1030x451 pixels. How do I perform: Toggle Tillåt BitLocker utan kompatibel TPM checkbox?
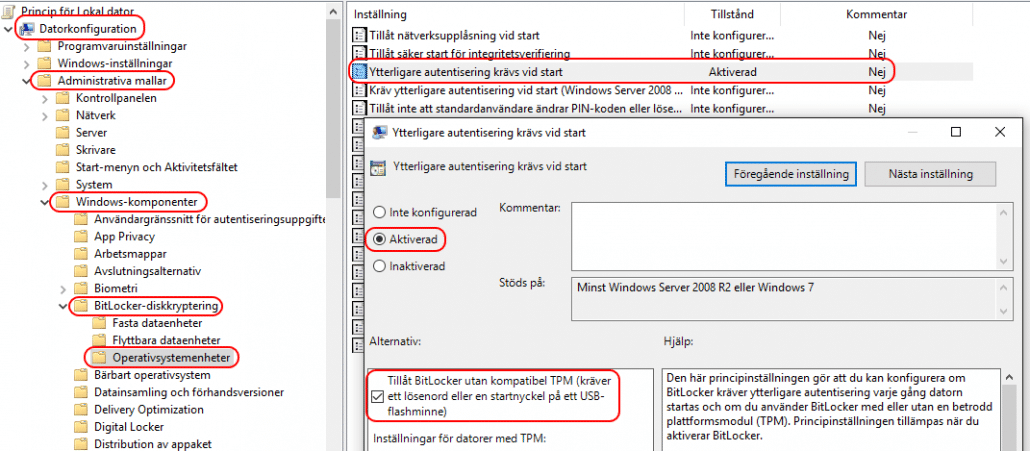[376, 395]
